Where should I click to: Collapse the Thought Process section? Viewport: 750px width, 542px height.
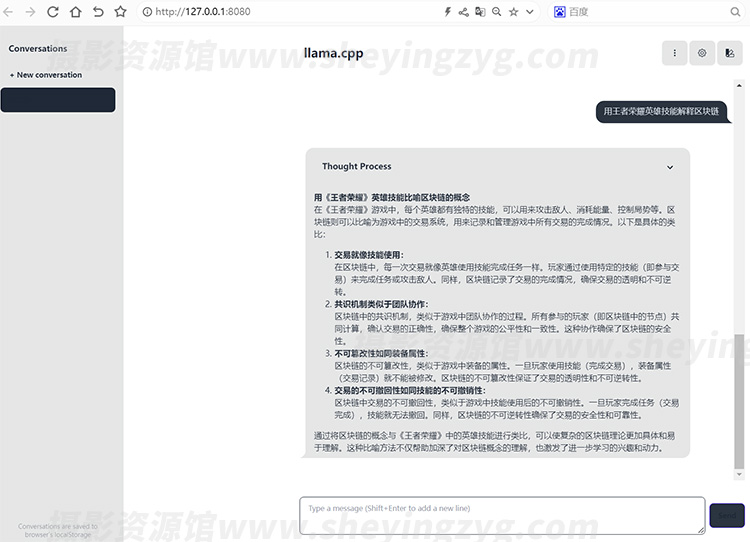tap(670, 167)
